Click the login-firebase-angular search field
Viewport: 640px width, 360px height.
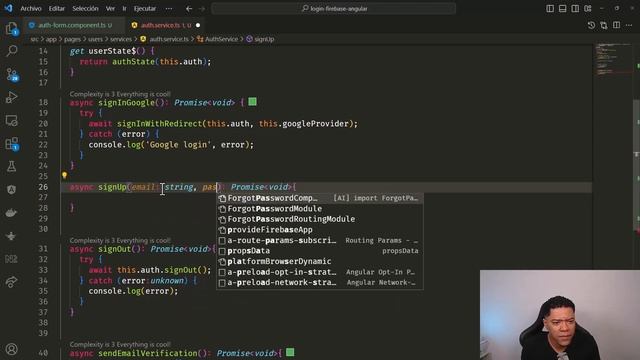coord(333,8)
